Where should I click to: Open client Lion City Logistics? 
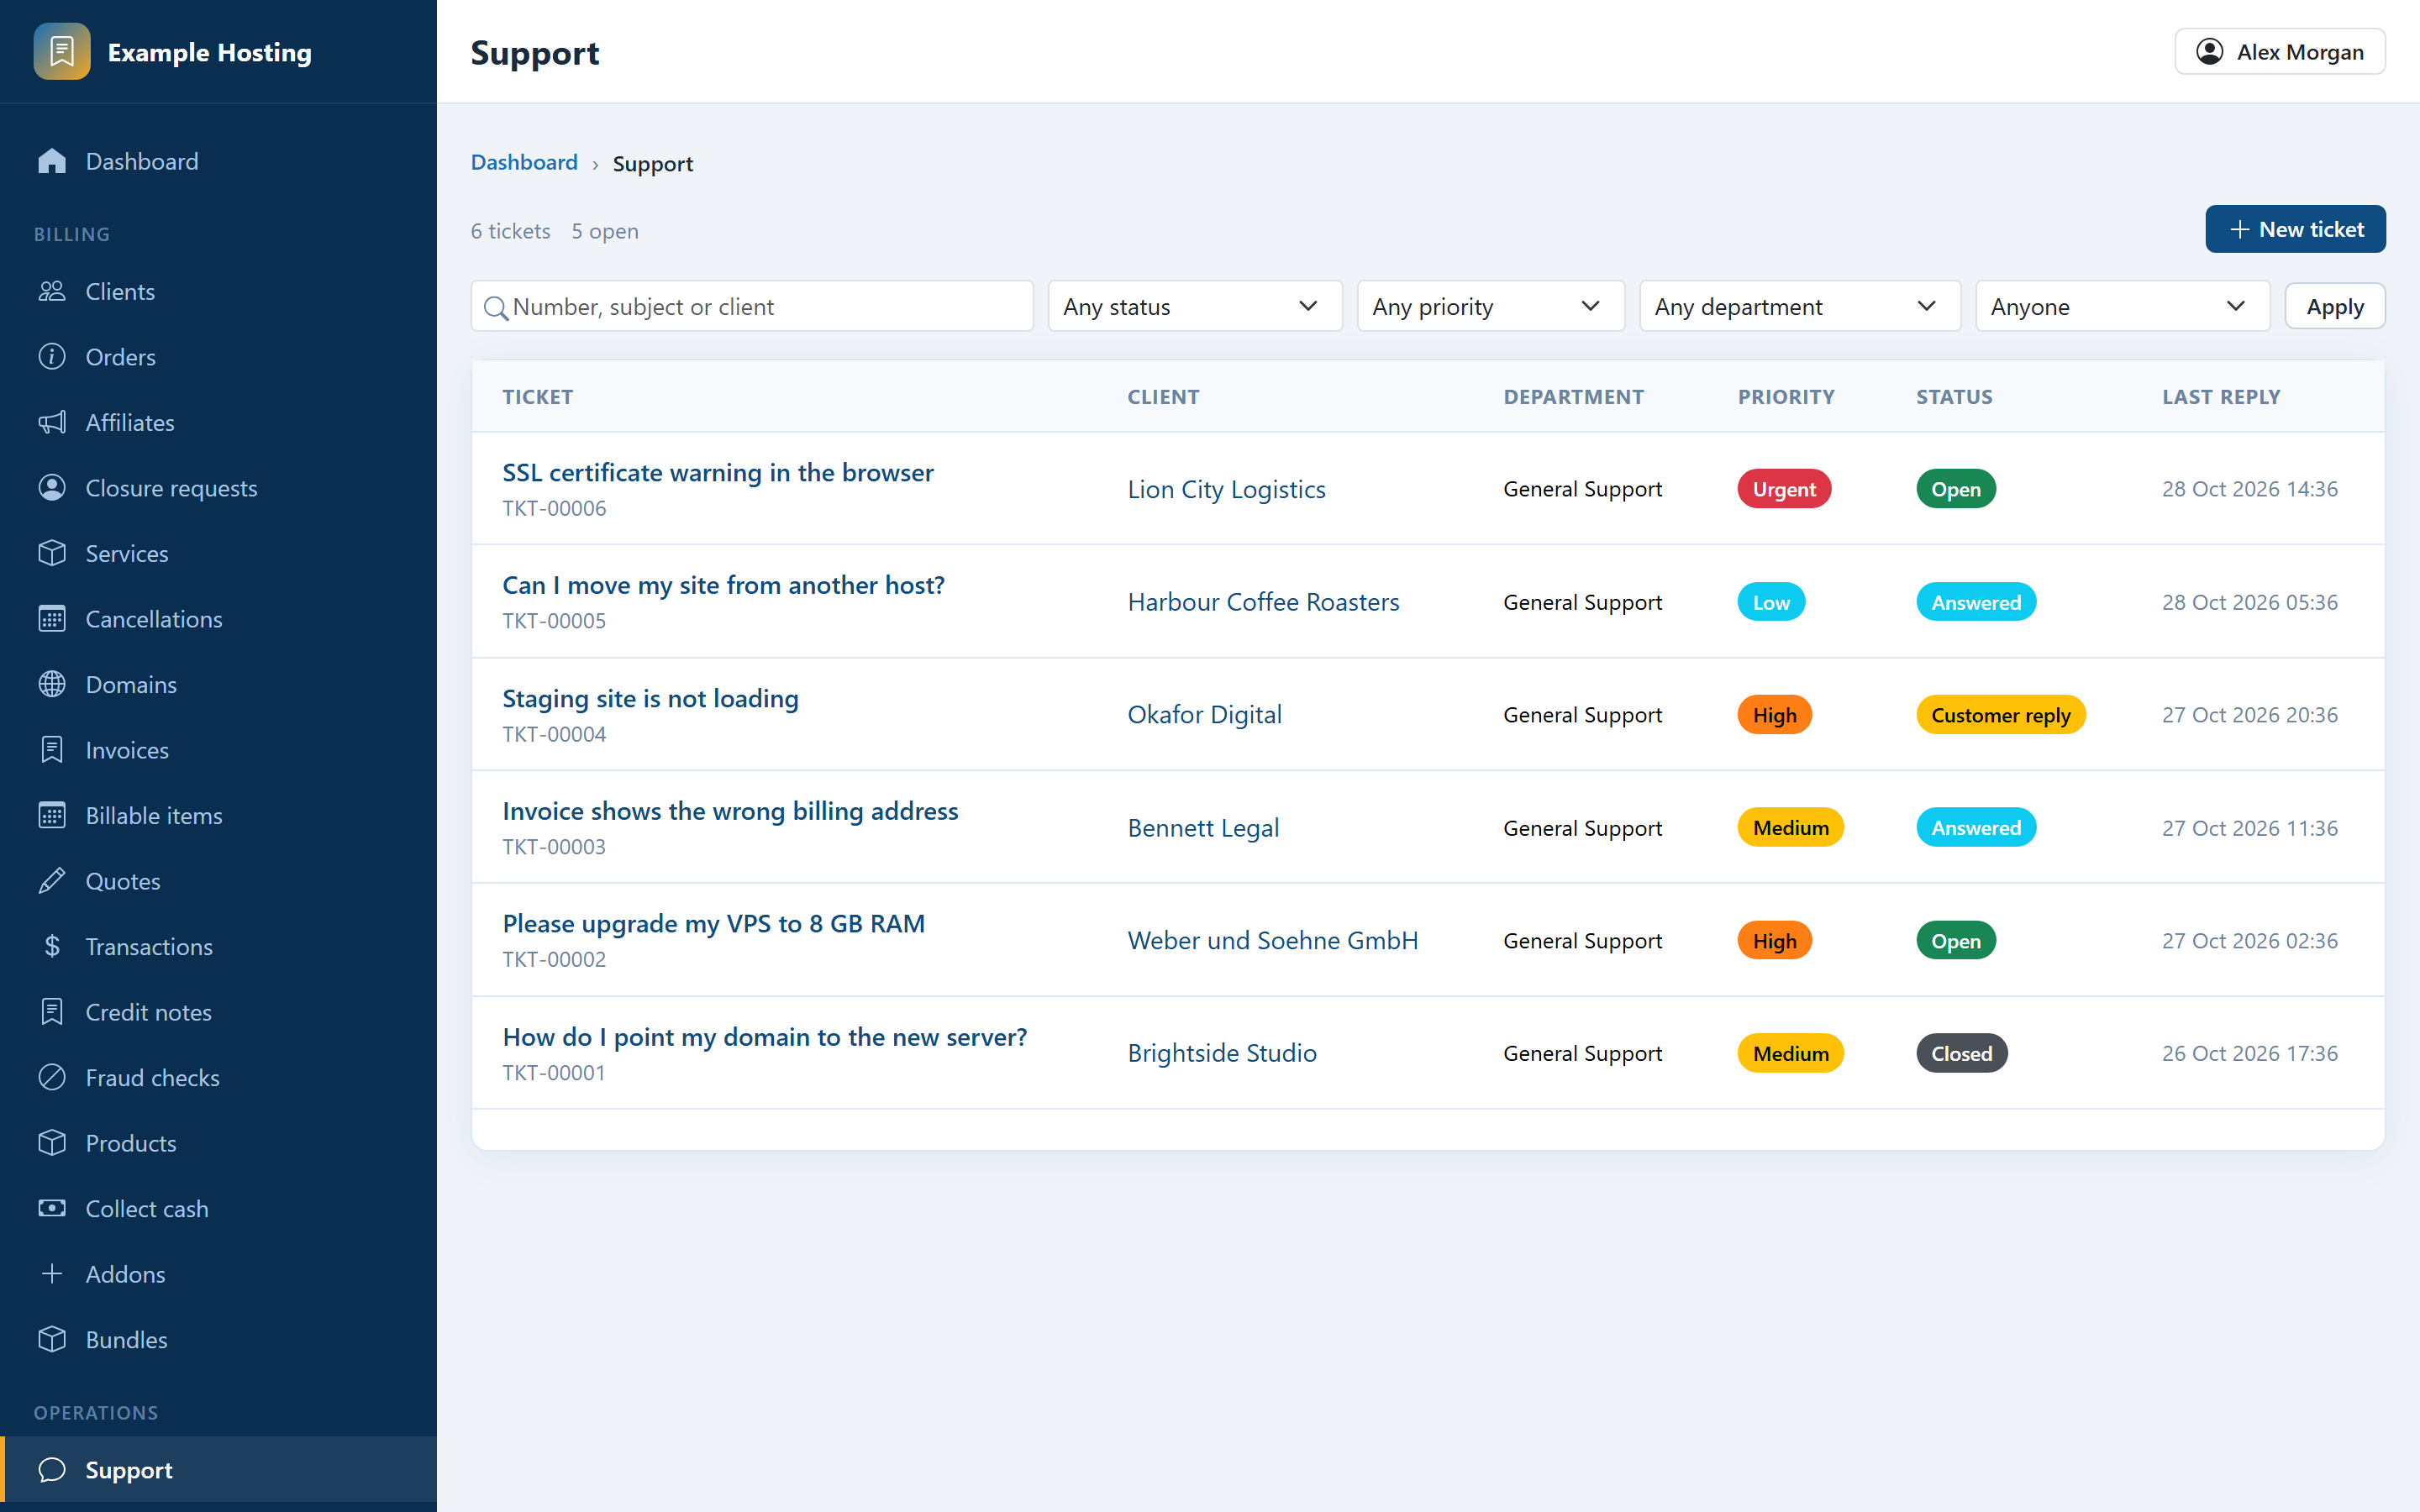tap(1226, 489)
